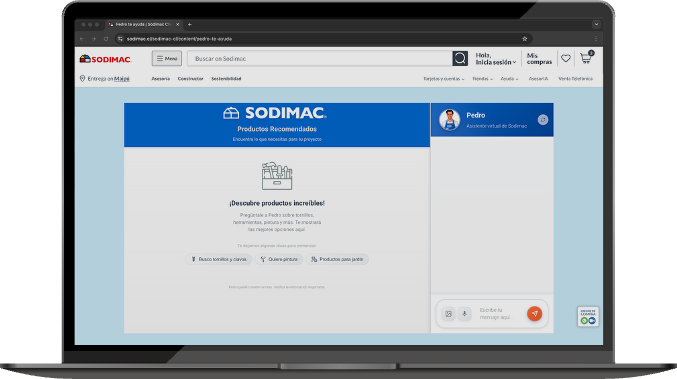Image resolution: width=677 pixels, height=379 pixels.
Task: Click the address bar URL
Action: [x=179, y=39]
